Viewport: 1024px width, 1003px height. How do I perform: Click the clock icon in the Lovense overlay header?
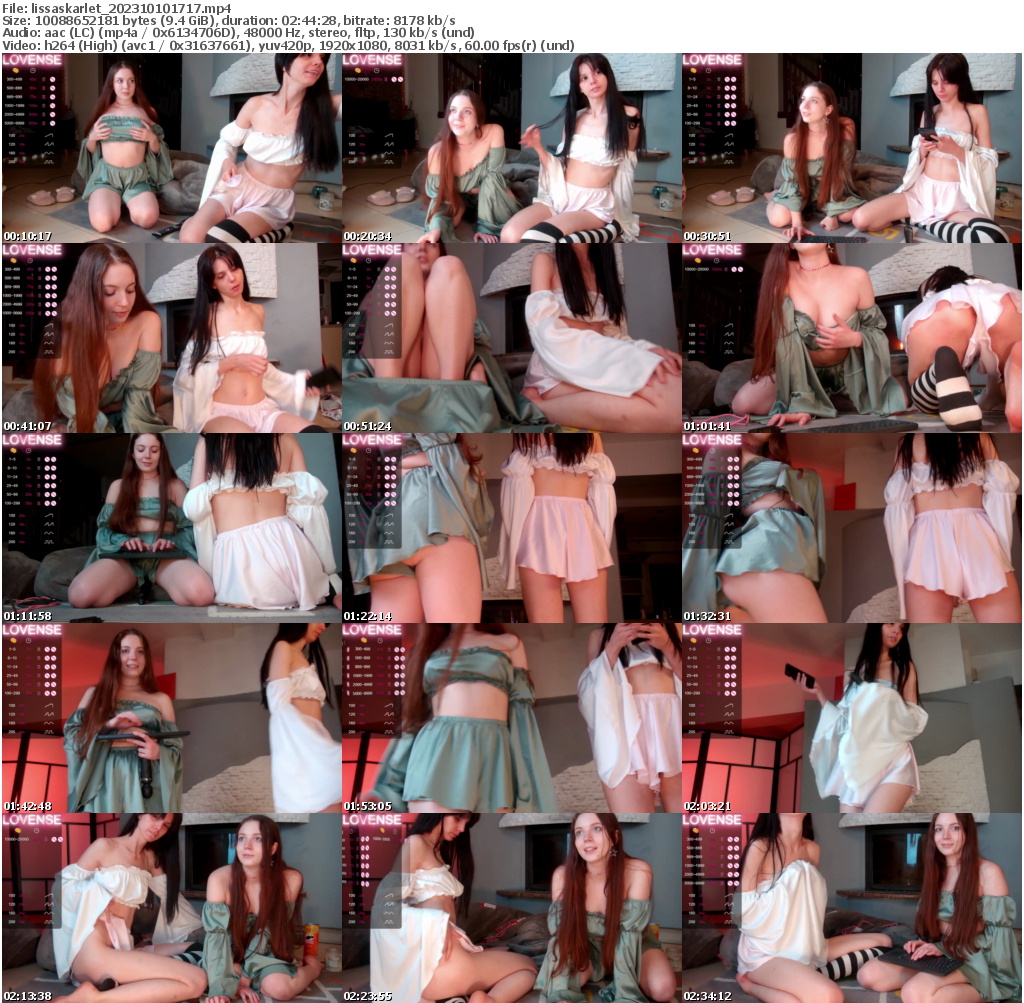33,70
